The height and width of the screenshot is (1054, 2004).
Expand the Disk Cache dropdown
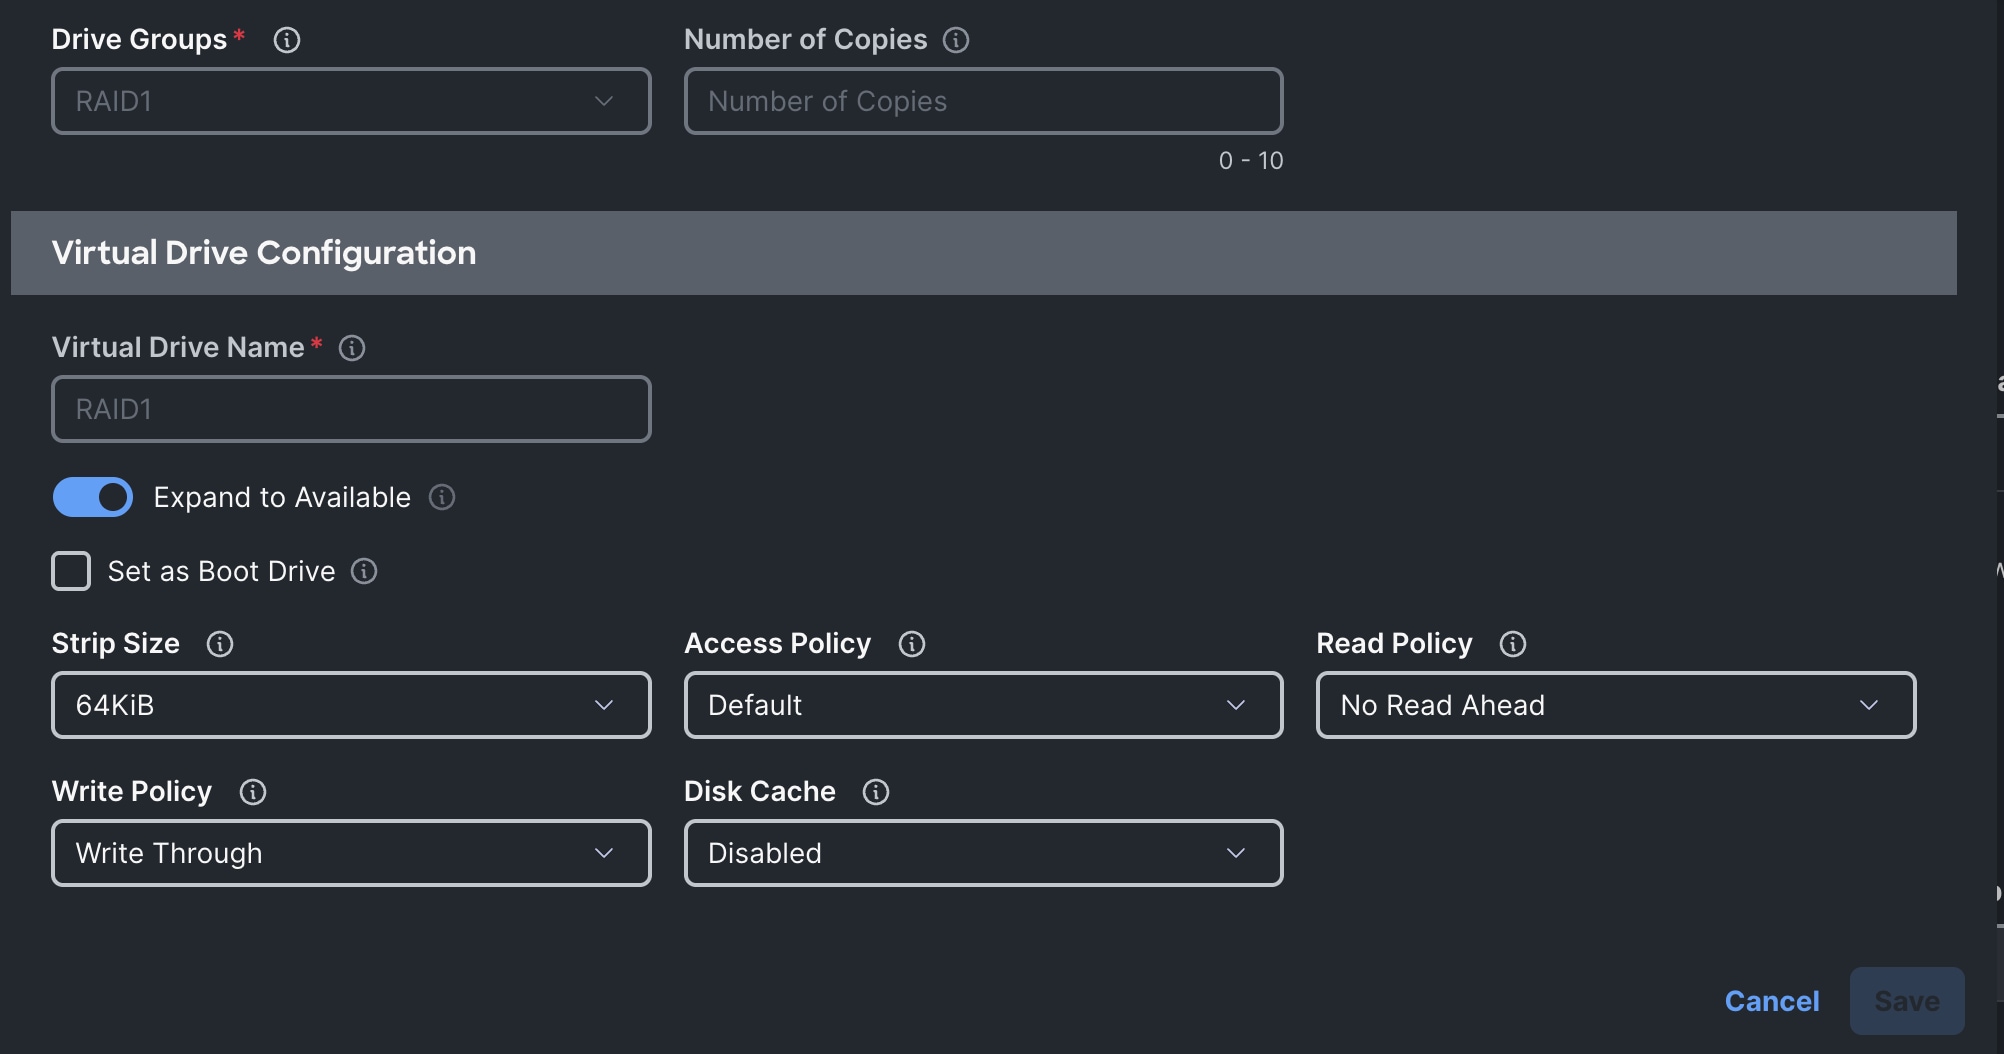point(983,853)
